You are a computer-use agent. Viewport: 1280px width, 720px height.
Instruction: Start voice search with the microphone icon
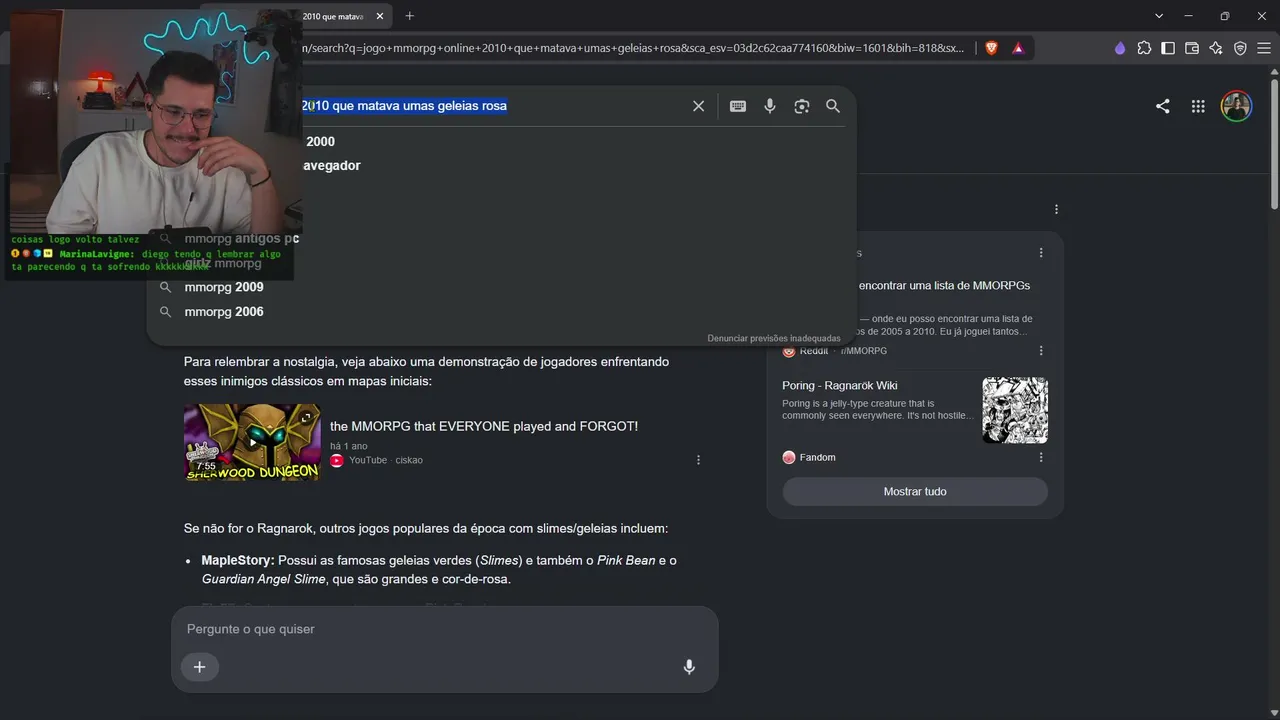[x=770, y=106]
